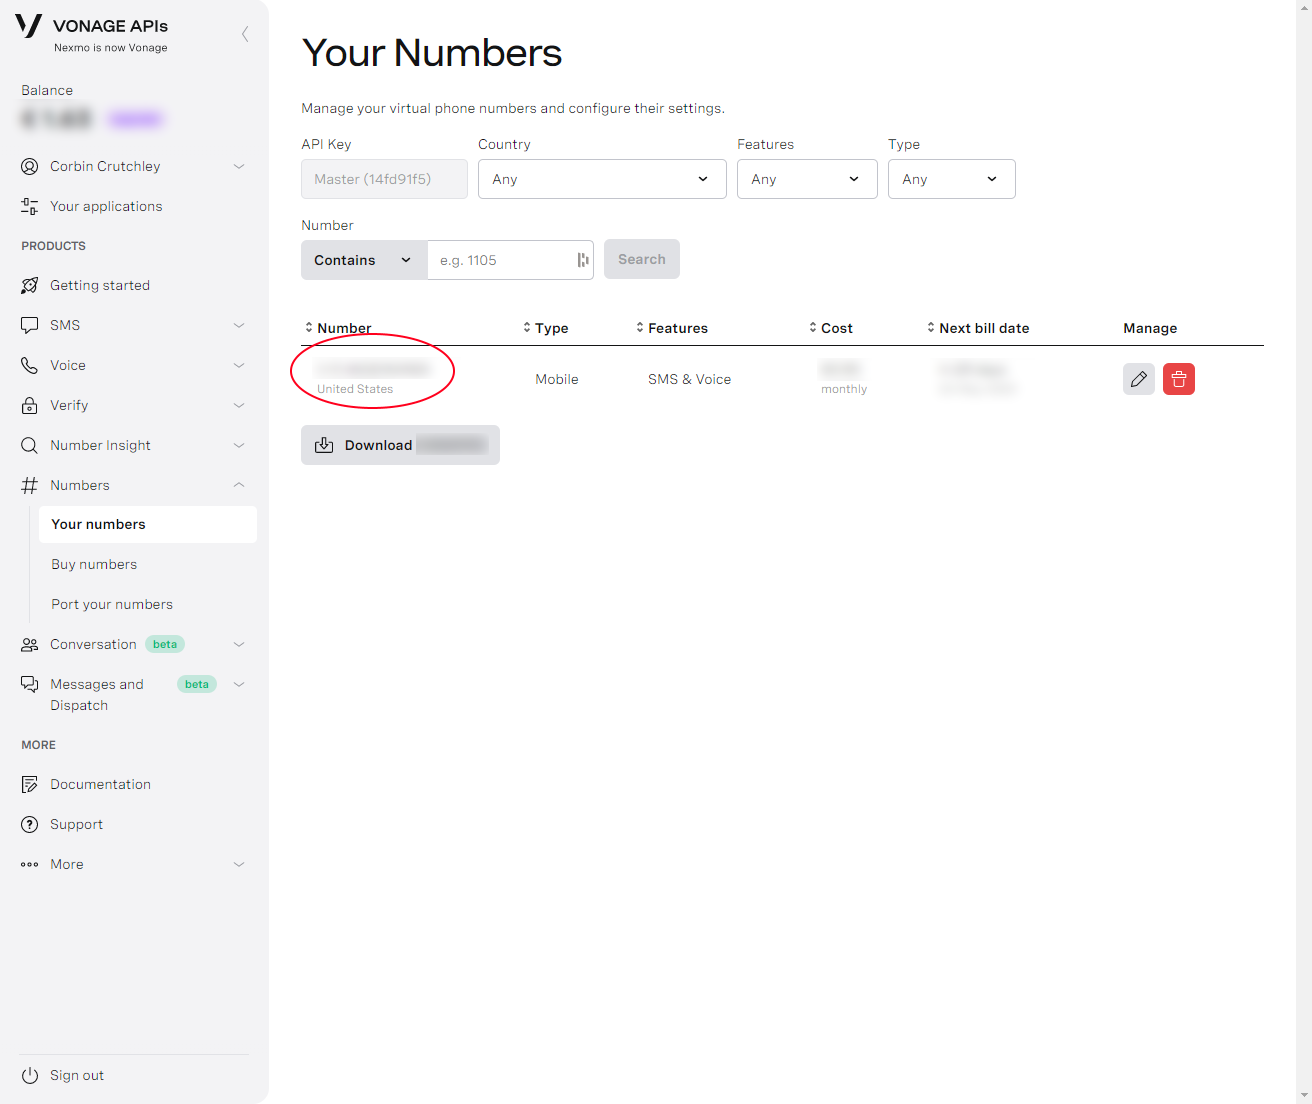Expand the More menu chevron
This screenshot has height=1104, width=1312.
(x=239, y=864)
